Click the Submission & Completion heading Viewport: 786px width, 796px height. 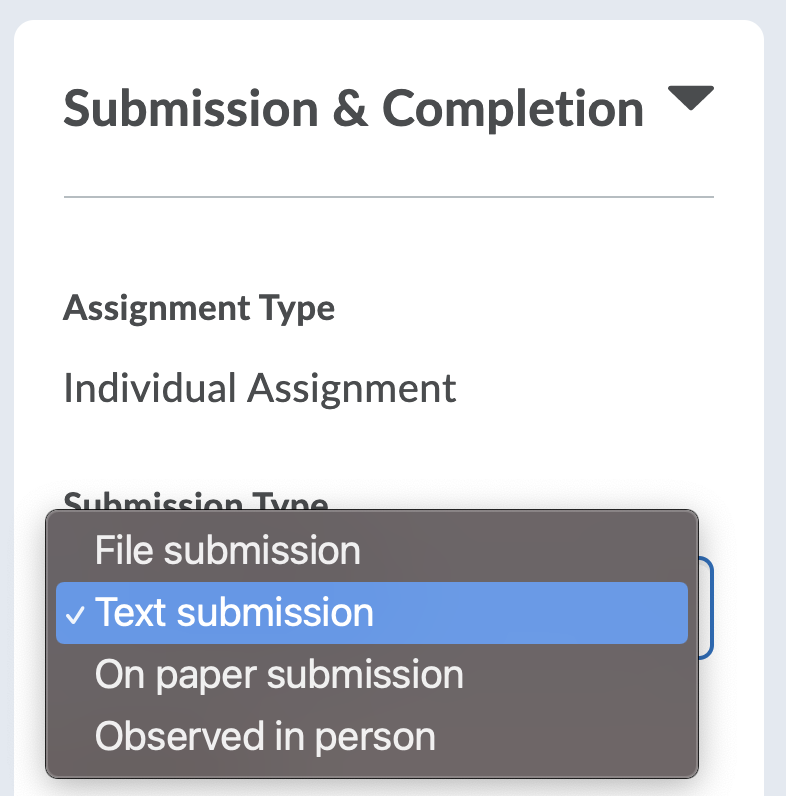353,108
